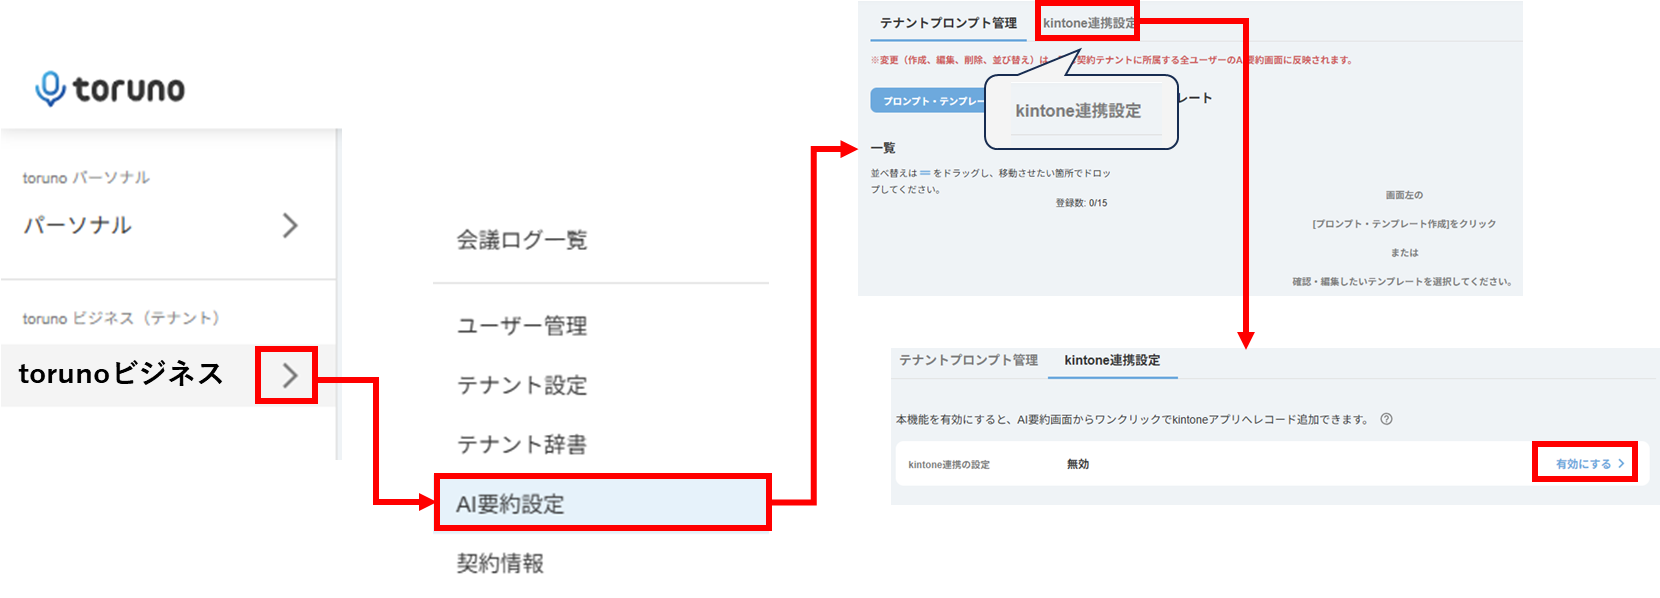
Task: Select the パーソナル sidebar entry
Action: coord(168,225)
